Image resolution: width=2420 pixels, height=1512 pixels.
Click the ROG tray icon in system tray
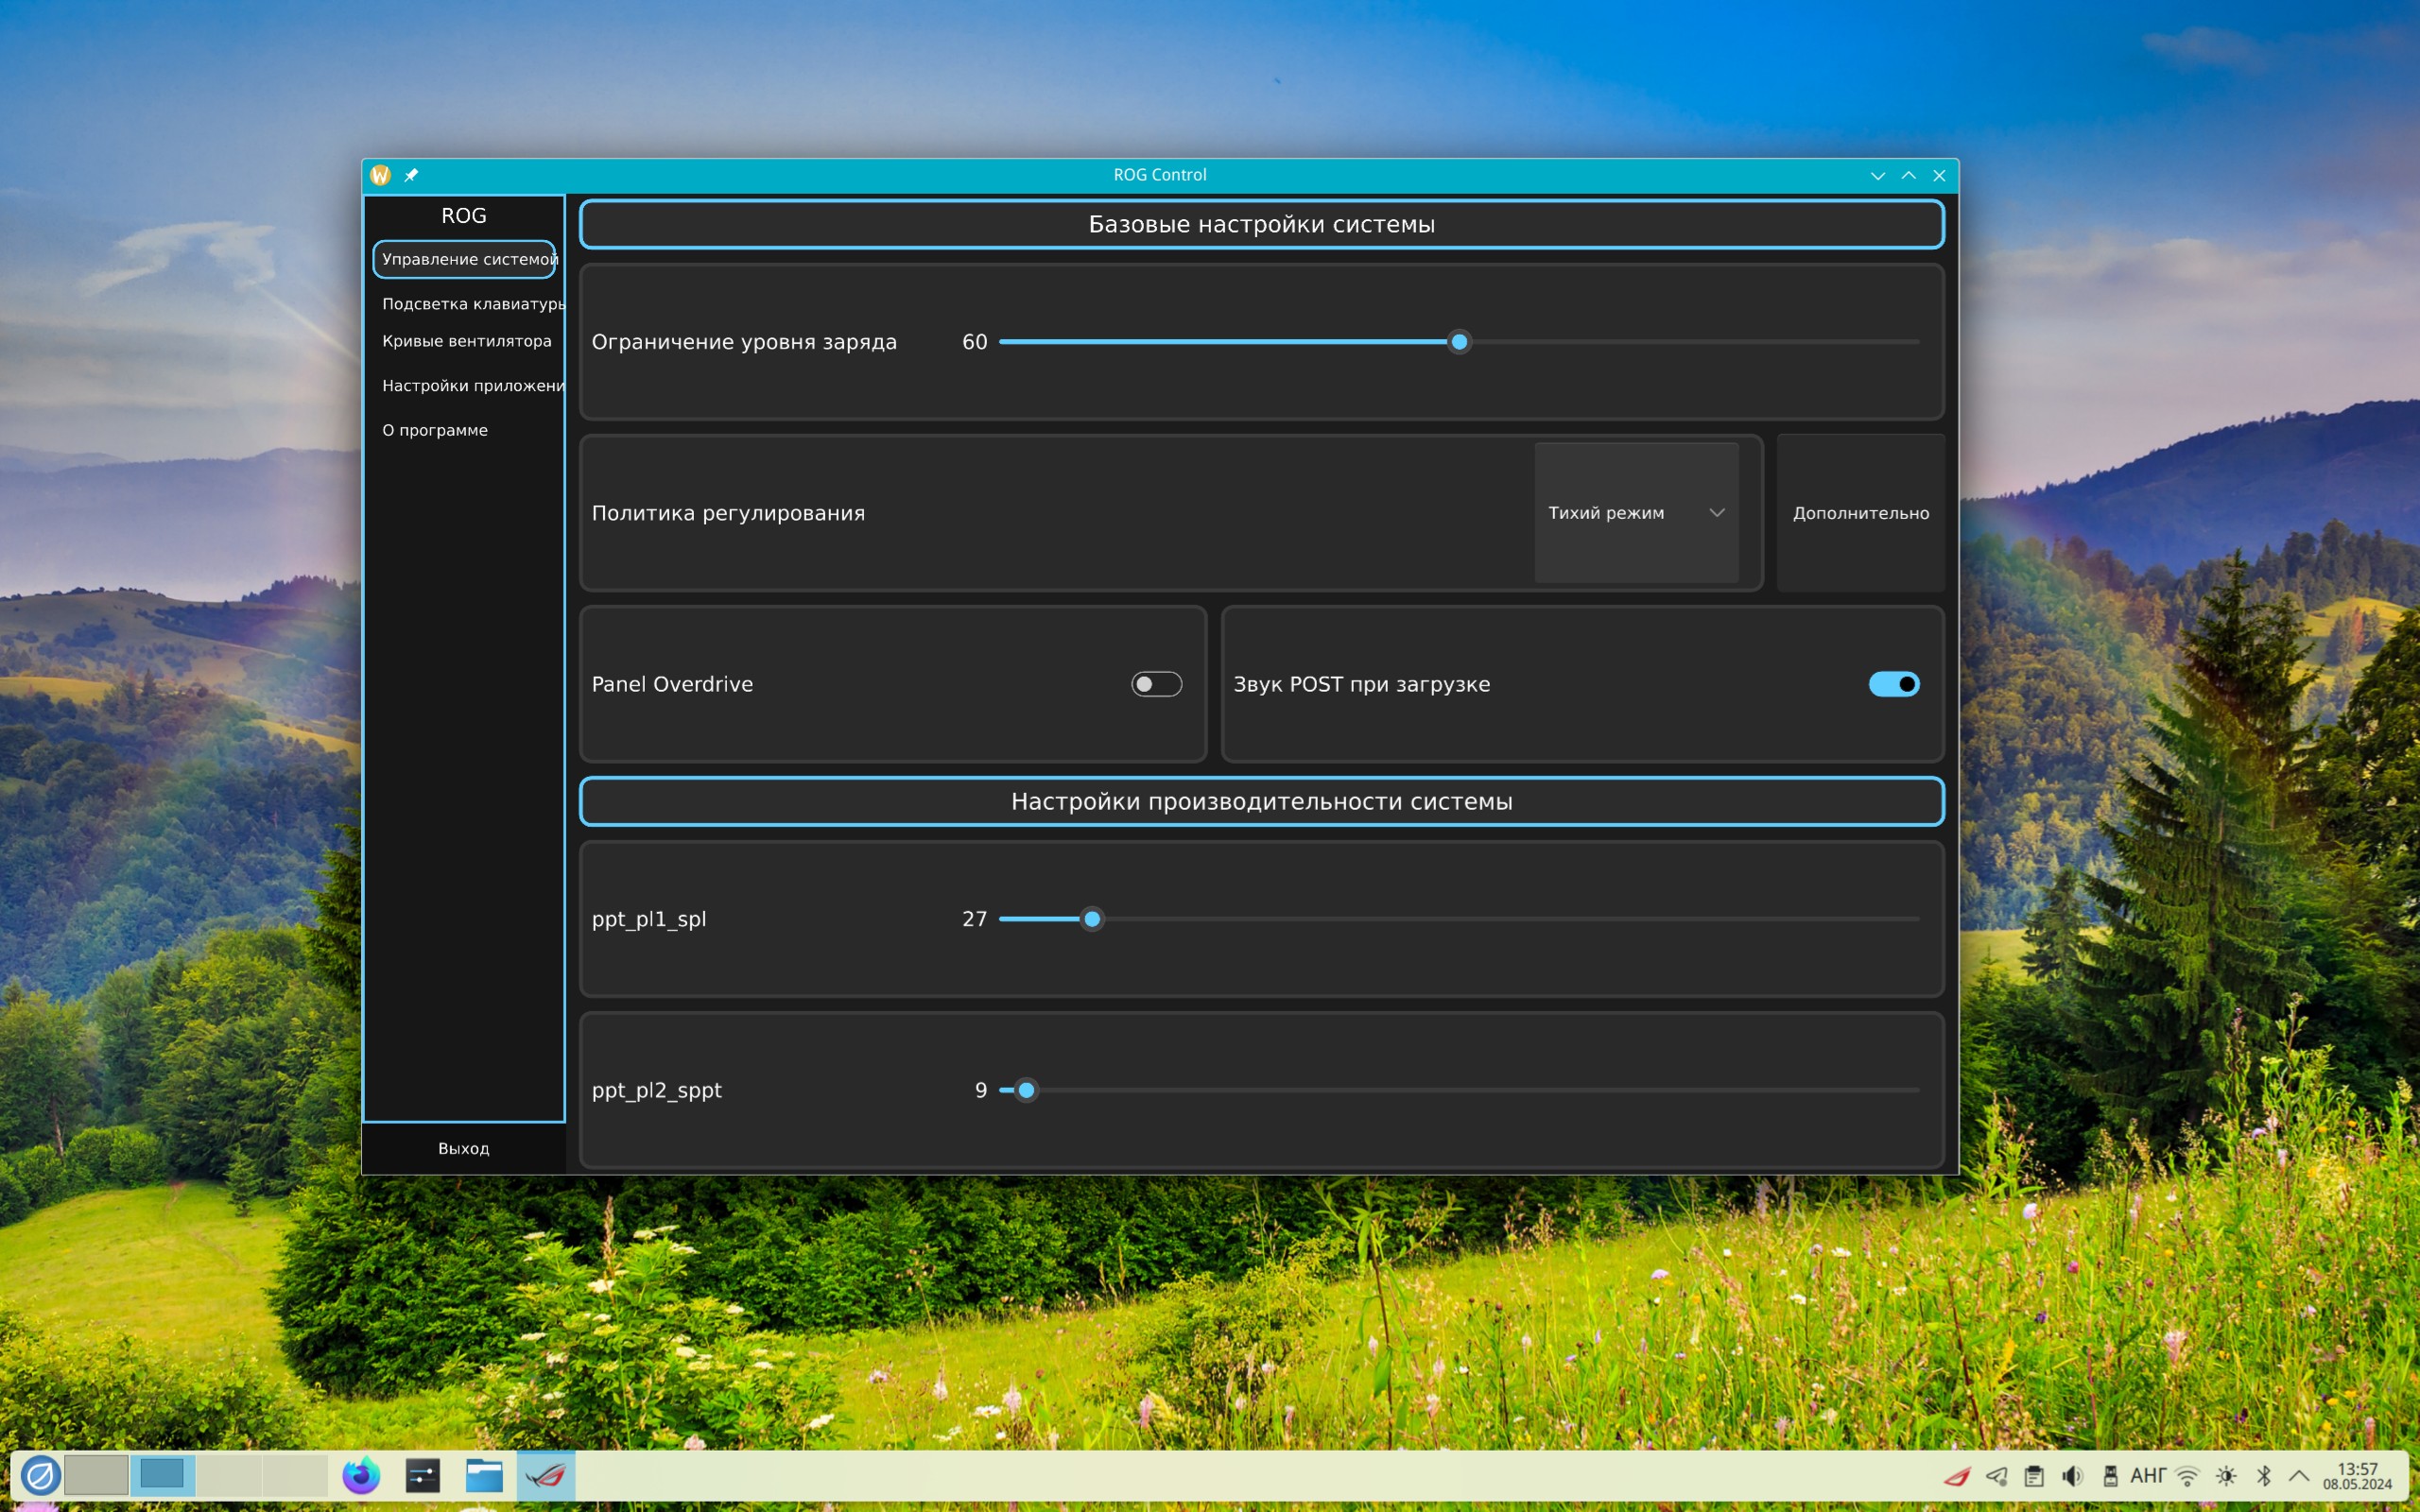(1957, 1476)
